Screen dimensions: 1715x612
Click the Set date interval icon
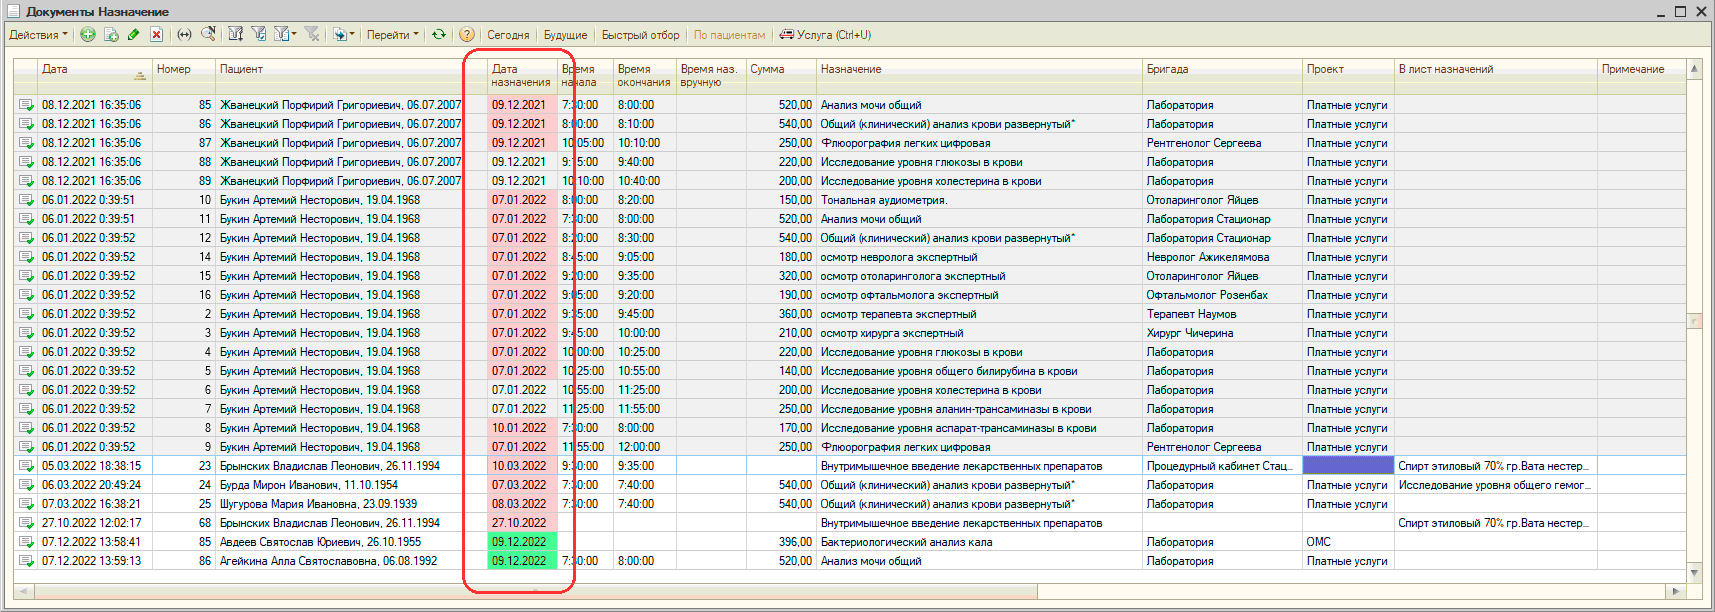(x=184, y=35)
